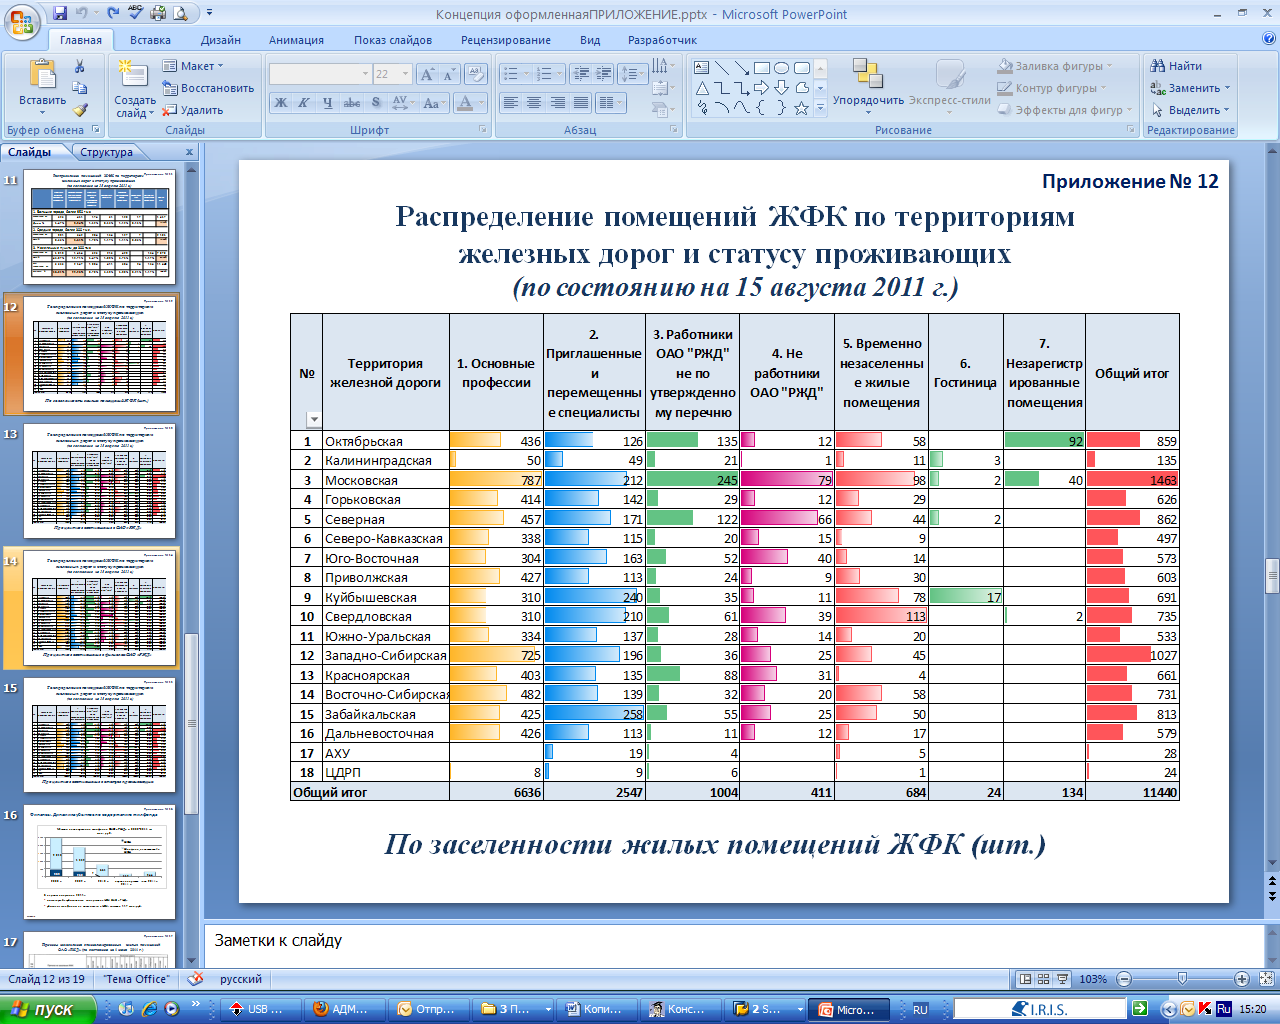Toggle strikethrough formatting

[352, 102]
